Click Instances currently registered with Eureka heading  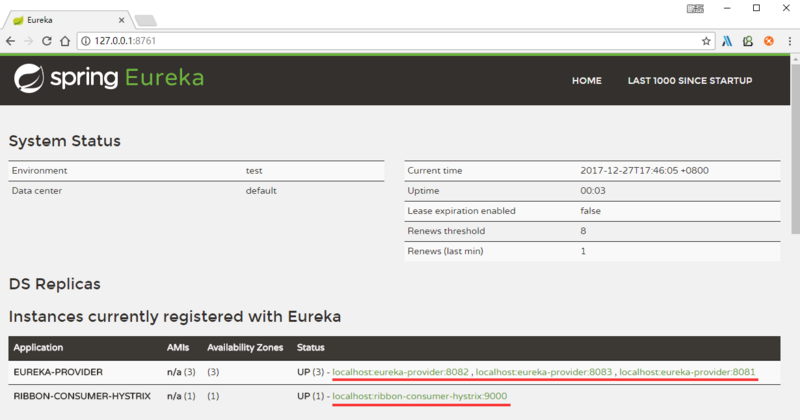[x=175, y=316]
